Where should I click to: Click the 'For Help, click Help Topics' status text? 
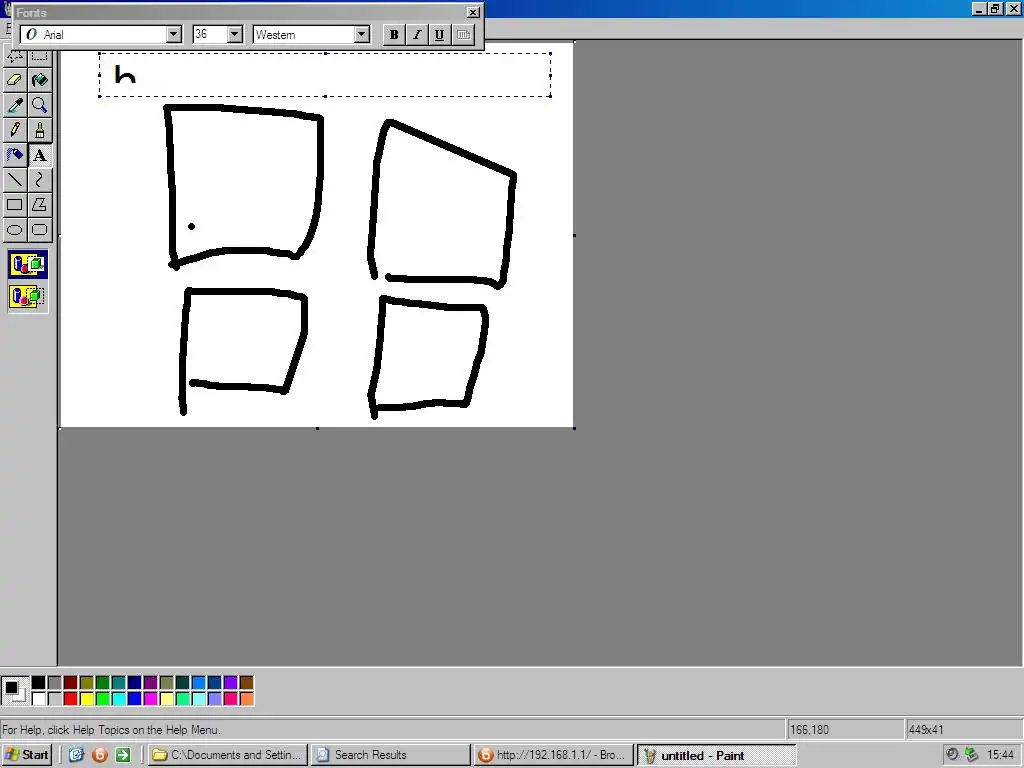[x=111, y=729]
